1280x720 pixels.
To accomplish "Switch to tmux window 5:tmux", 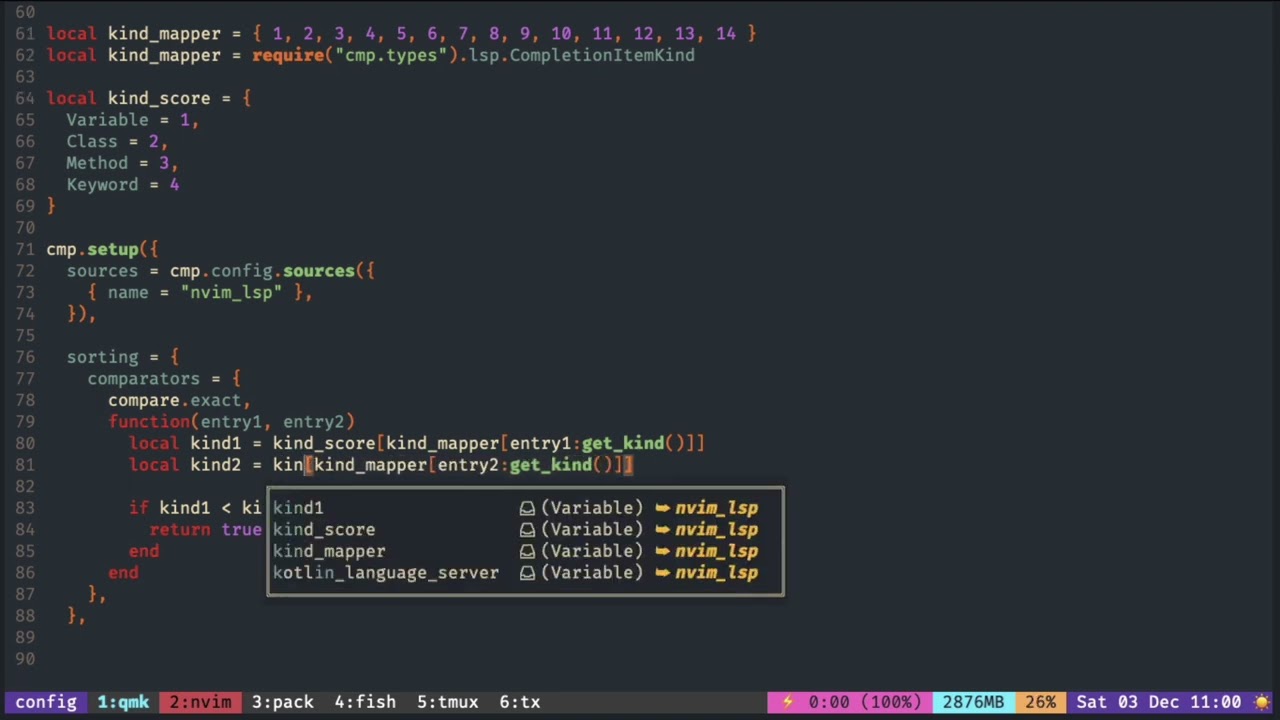I will point(447,702).
